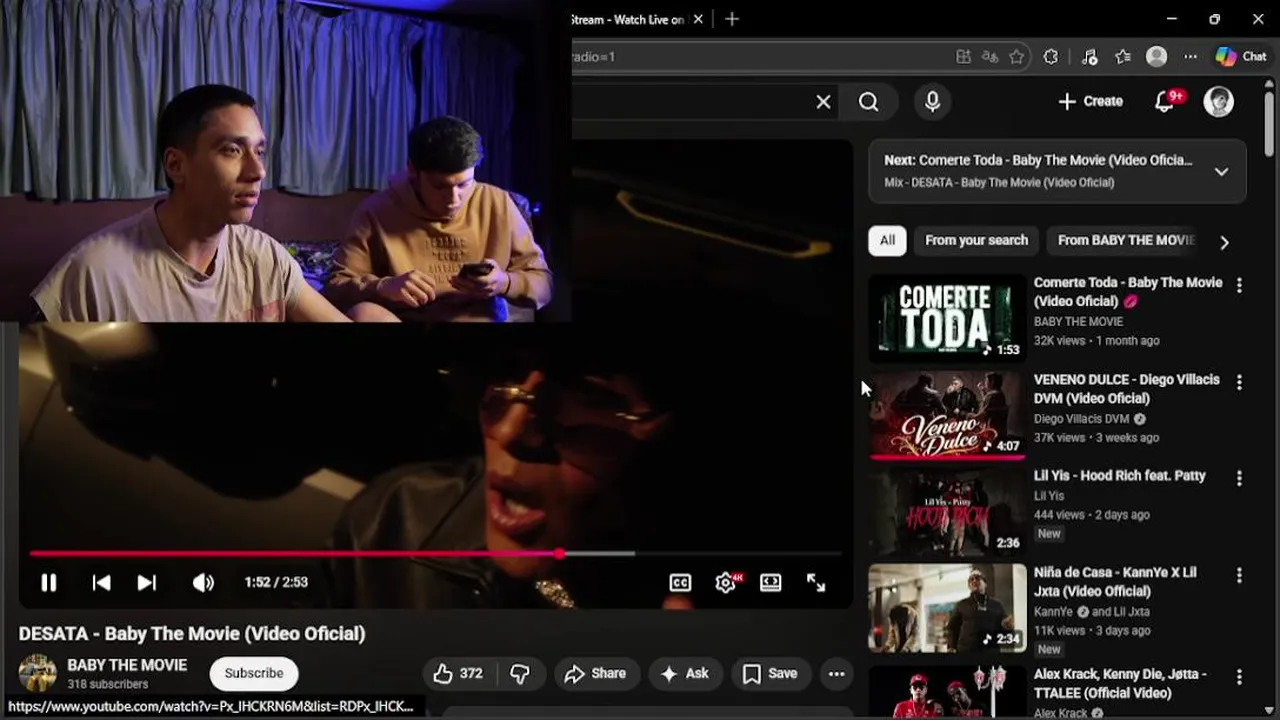Search with voice microphone
Screen dimensions: 1280x720
(x=932, y=102)
